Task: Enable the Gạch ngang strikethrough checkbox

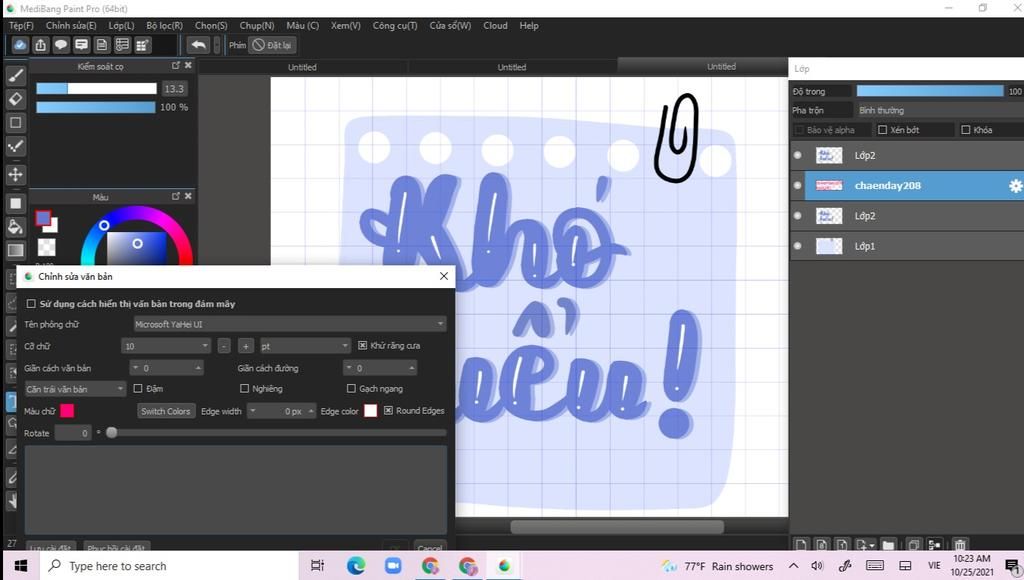Action: click(351, 389)
